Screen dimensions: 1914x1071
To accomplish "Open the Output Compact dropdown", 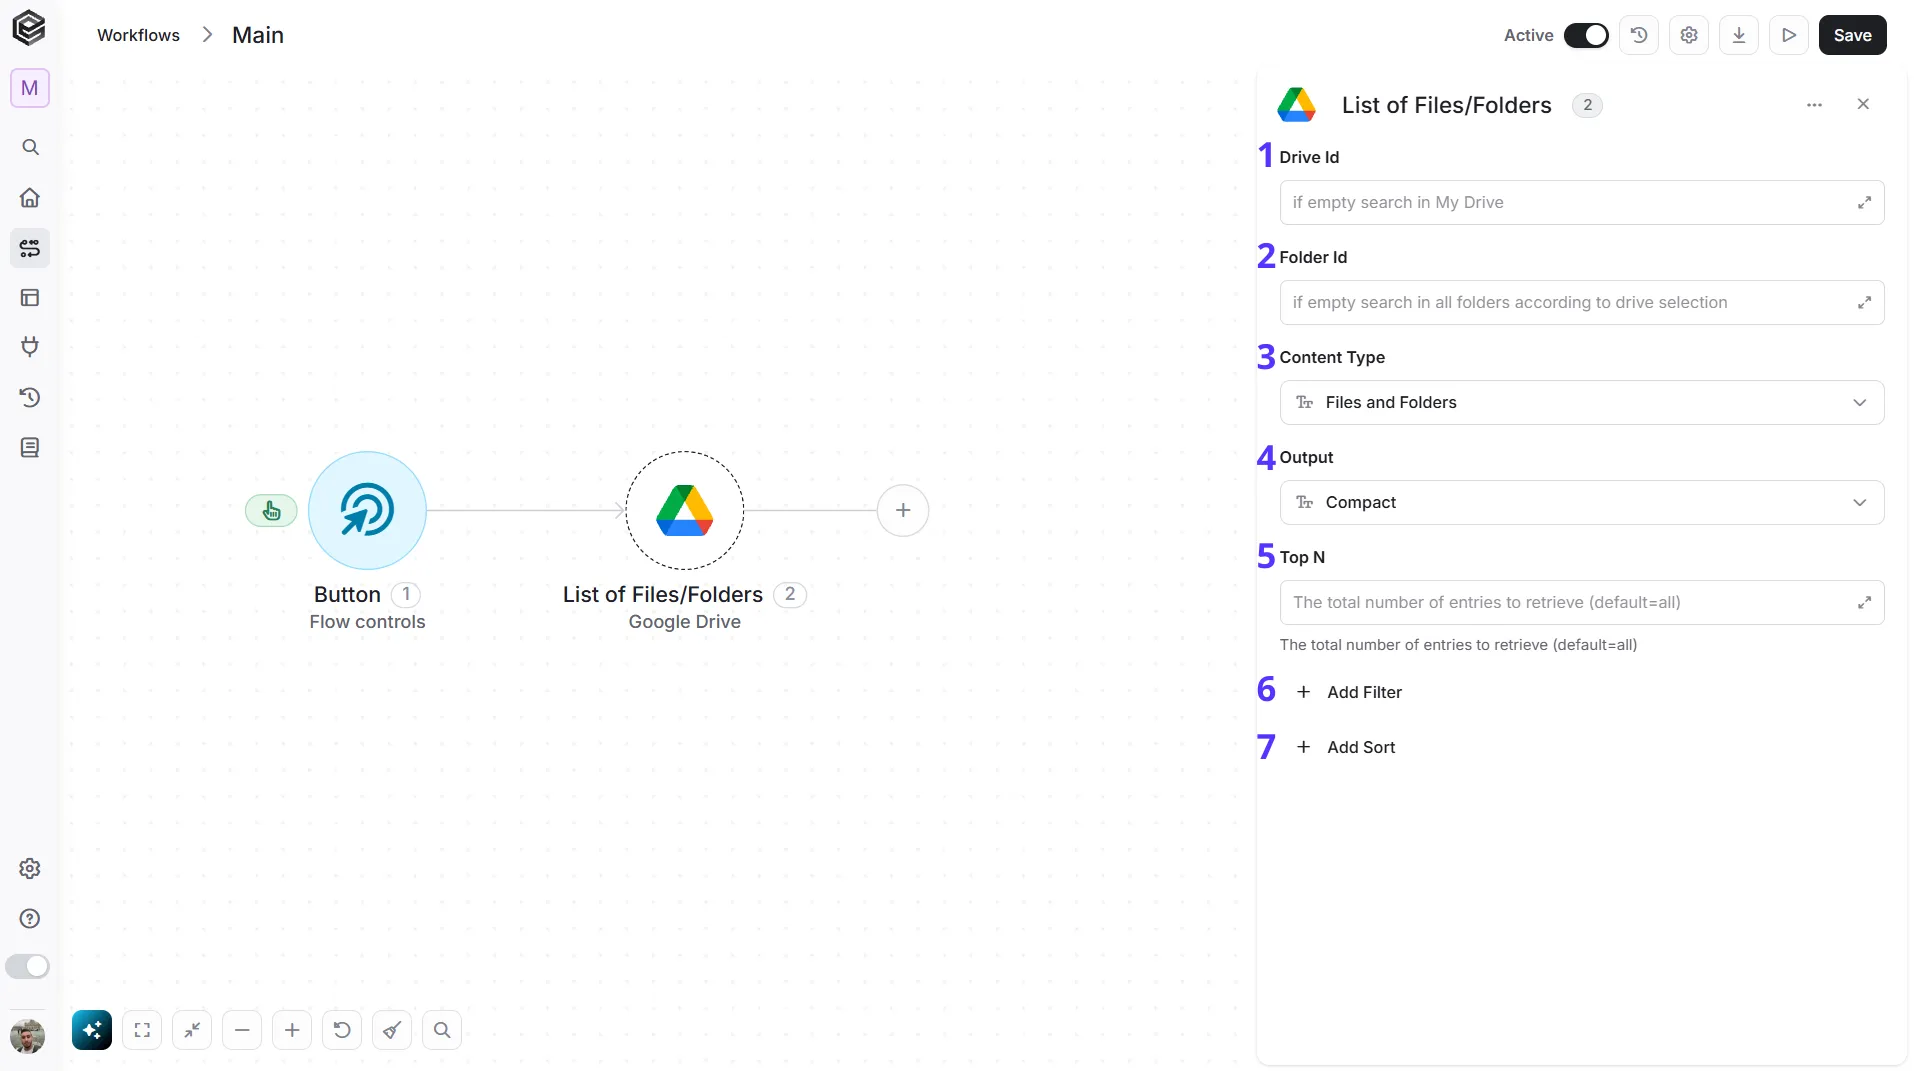I will click(x=1582, y=502).
